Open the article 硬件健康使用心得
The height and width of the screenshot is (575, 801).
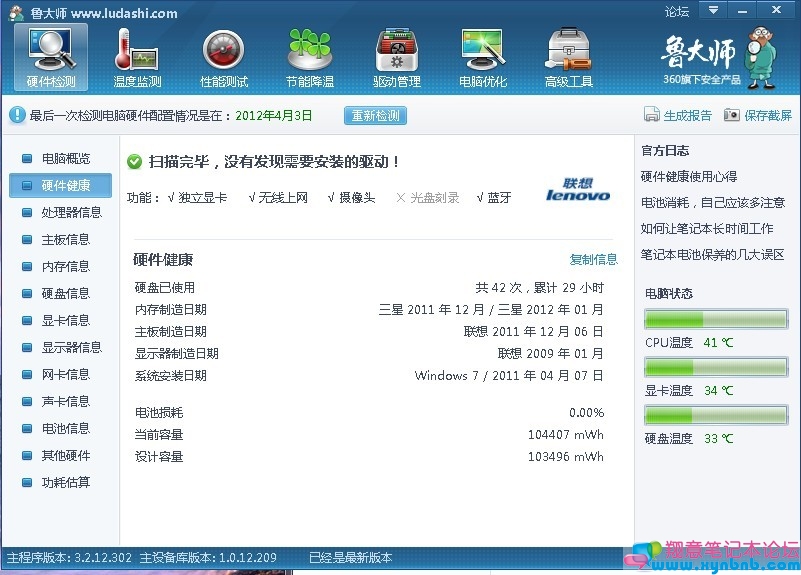(689, 176)
